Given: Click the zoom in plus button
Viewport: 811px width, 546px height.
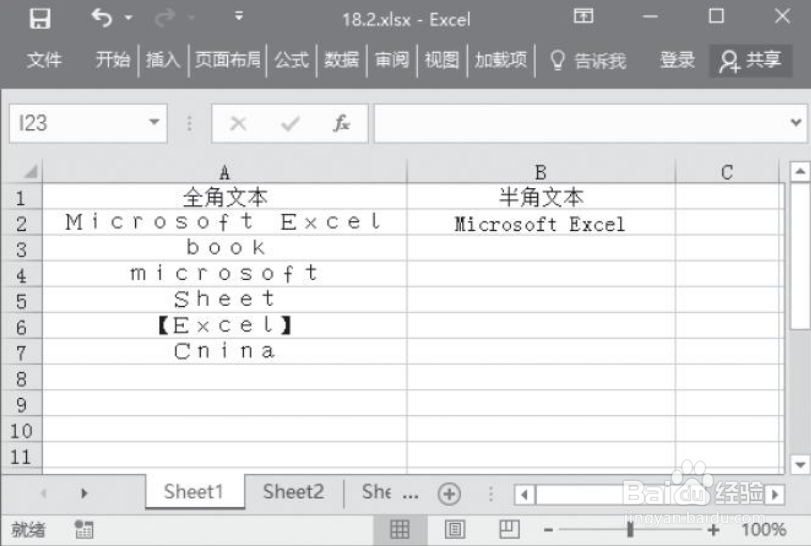Looking at the screenshot, I should 714,529.
